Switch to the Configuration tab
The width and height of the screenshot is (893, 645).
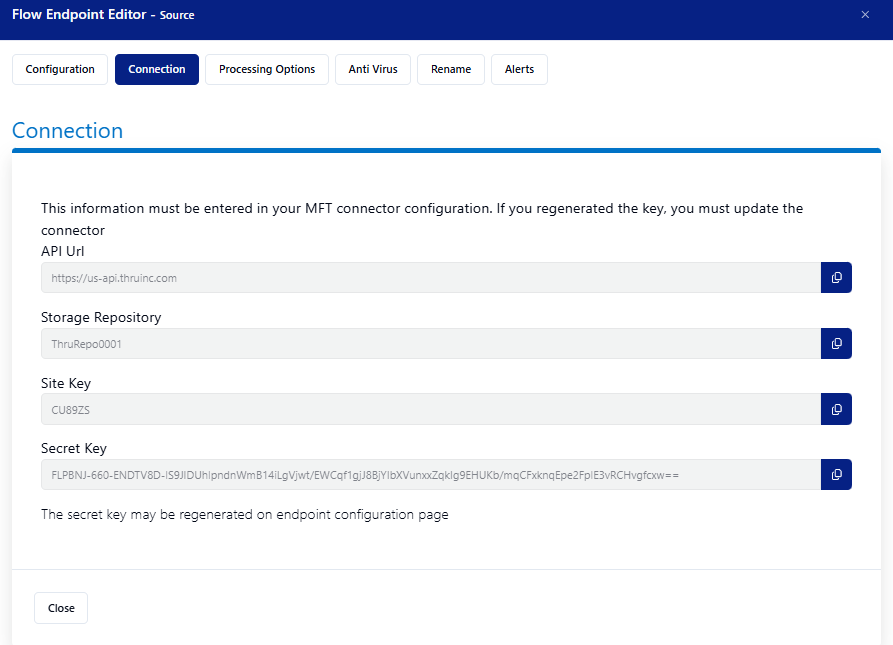point(60,70)
